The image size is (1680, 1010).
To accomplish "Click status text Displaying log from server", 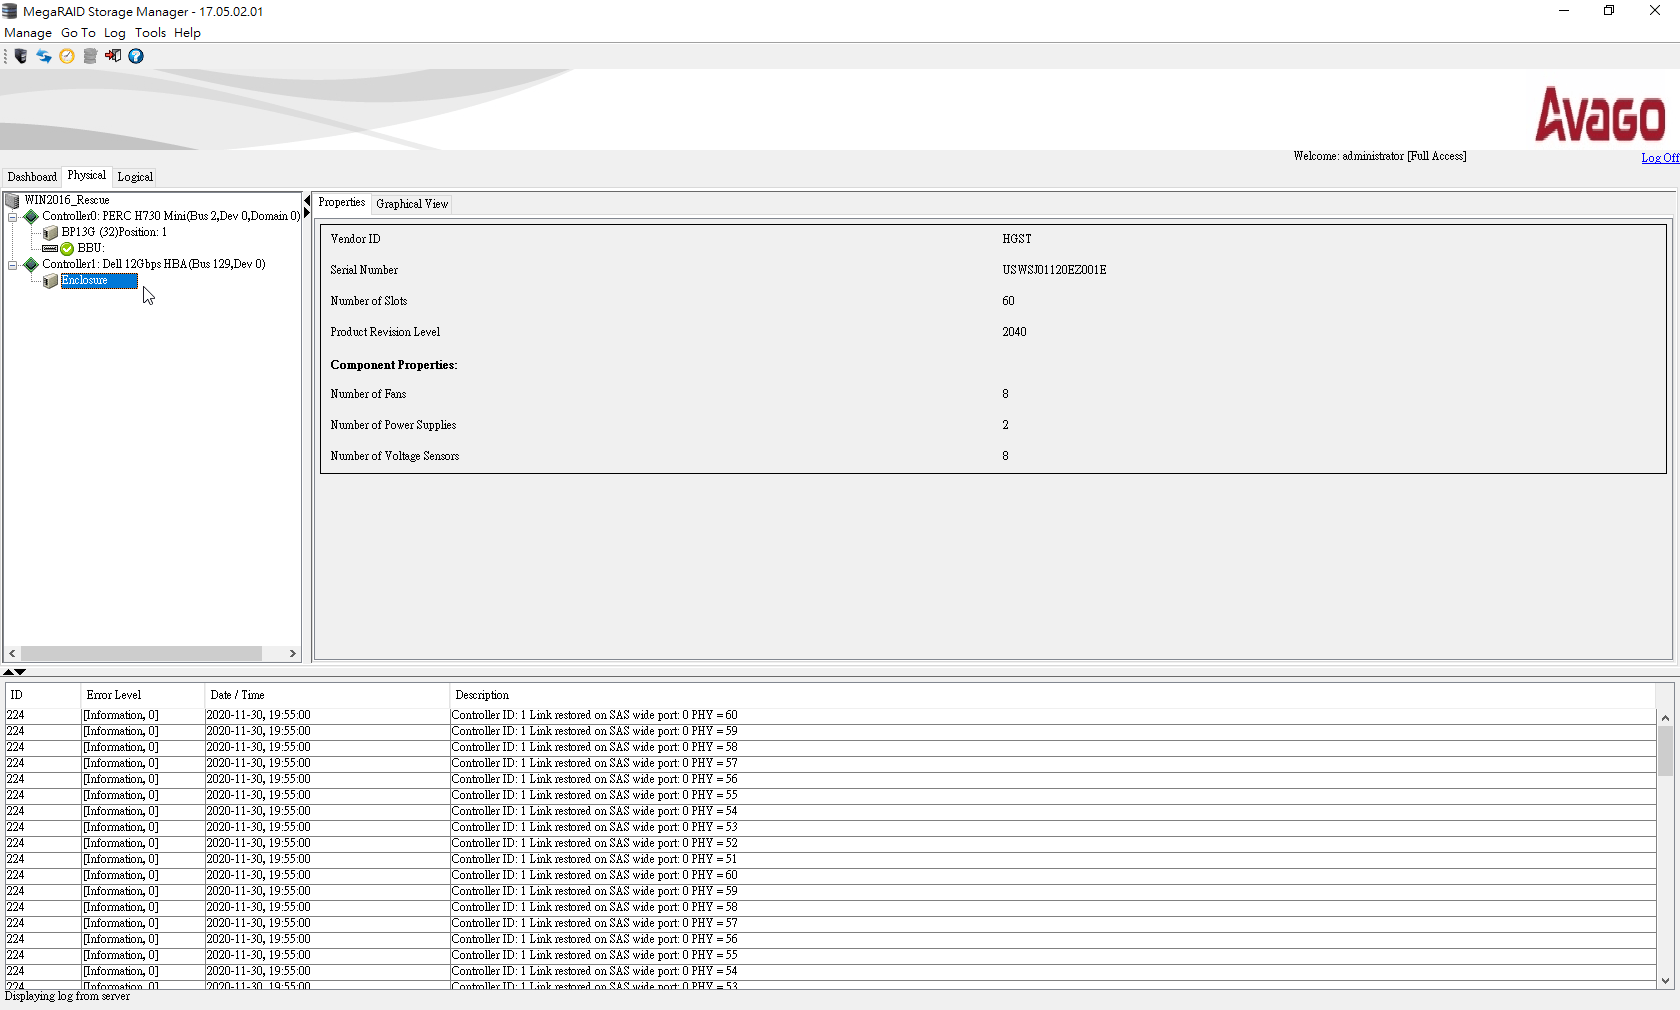I will (x=67, y=996).
